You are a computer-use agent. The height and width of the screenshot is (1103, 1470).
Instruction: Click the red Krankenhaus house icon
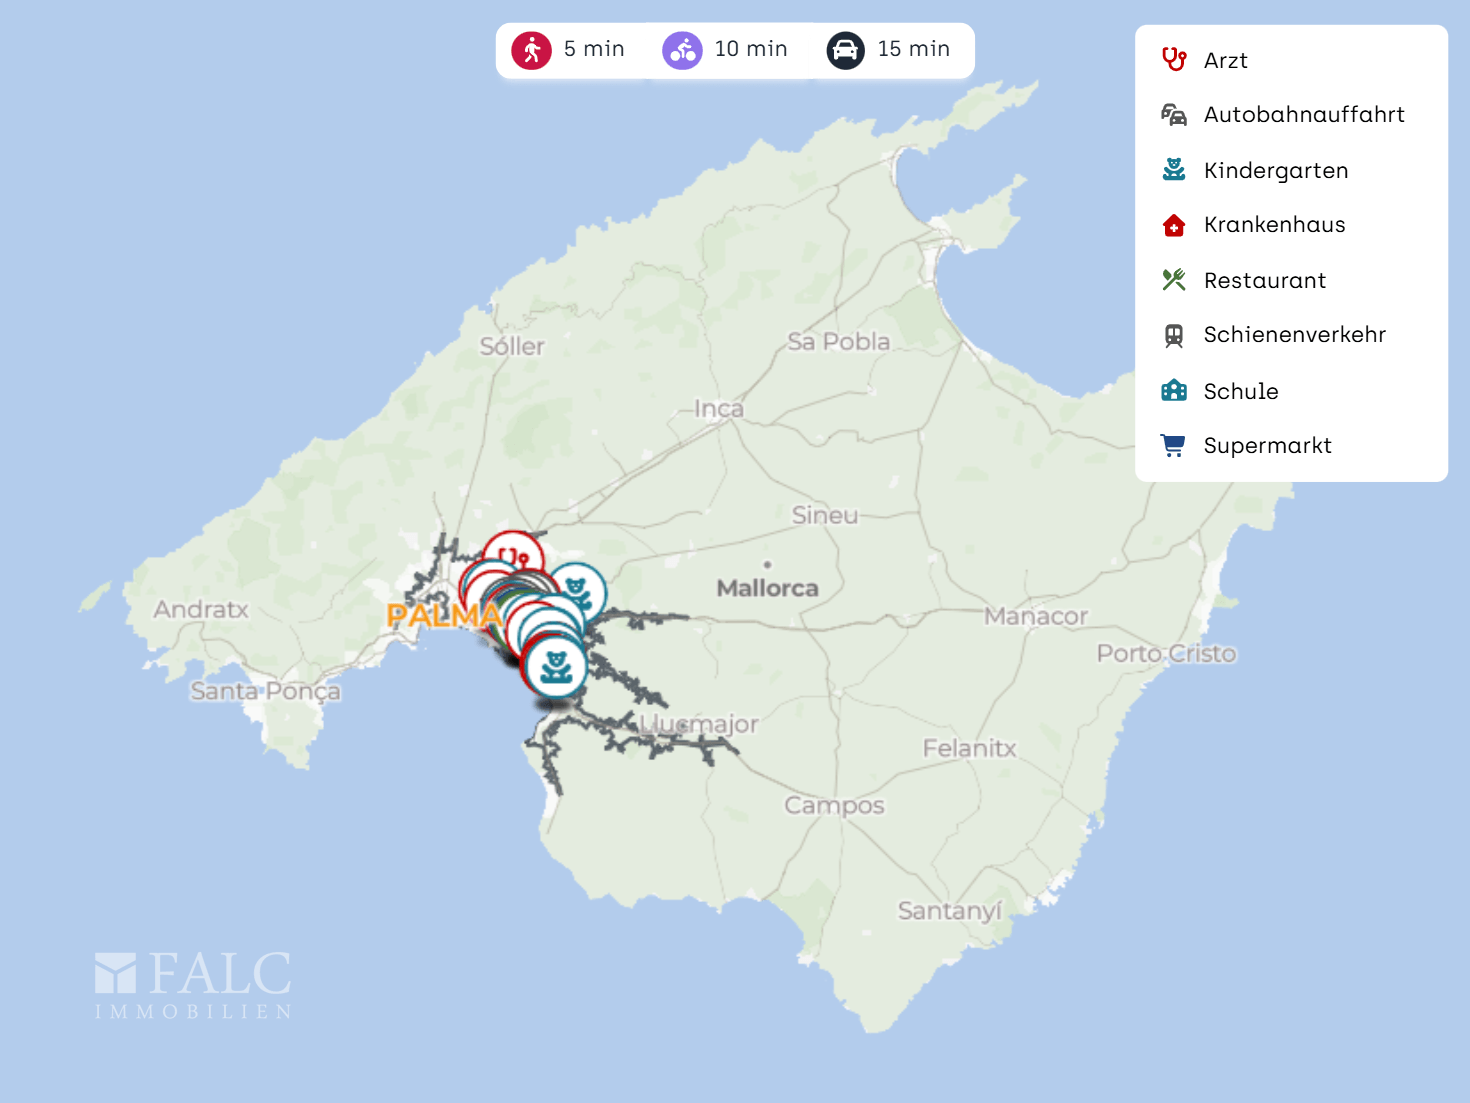point(1174,225)
